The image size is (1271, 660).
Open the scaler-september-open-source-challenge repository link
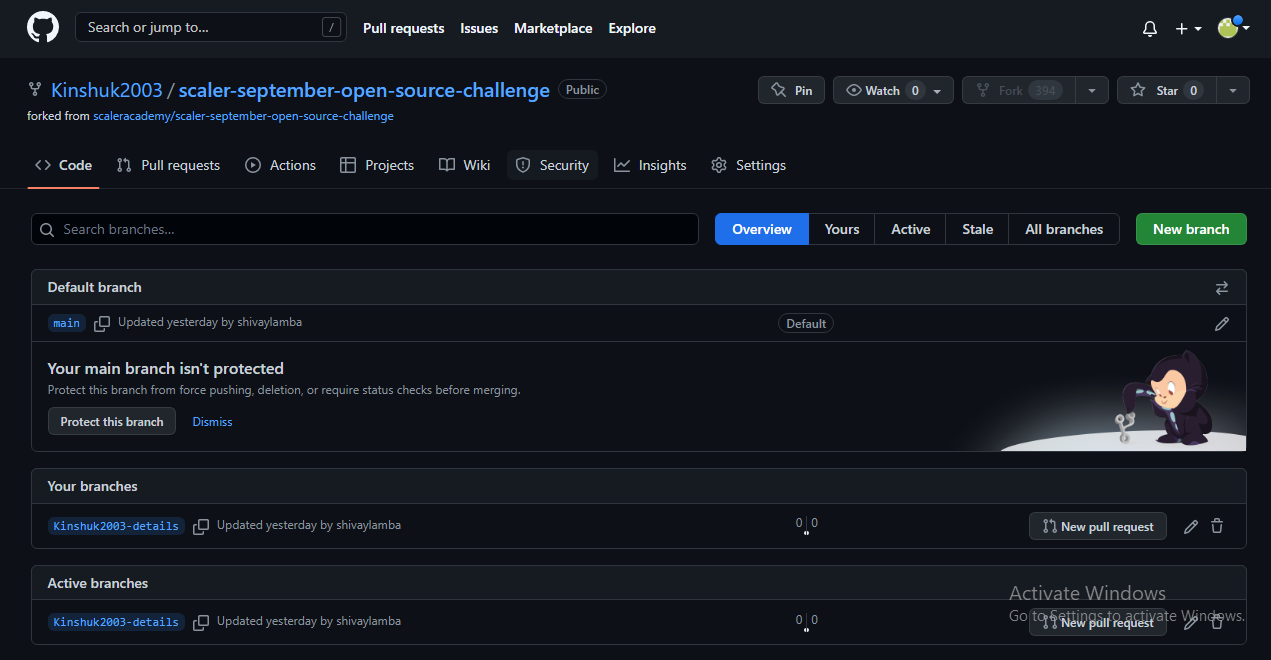pos(364,90)
